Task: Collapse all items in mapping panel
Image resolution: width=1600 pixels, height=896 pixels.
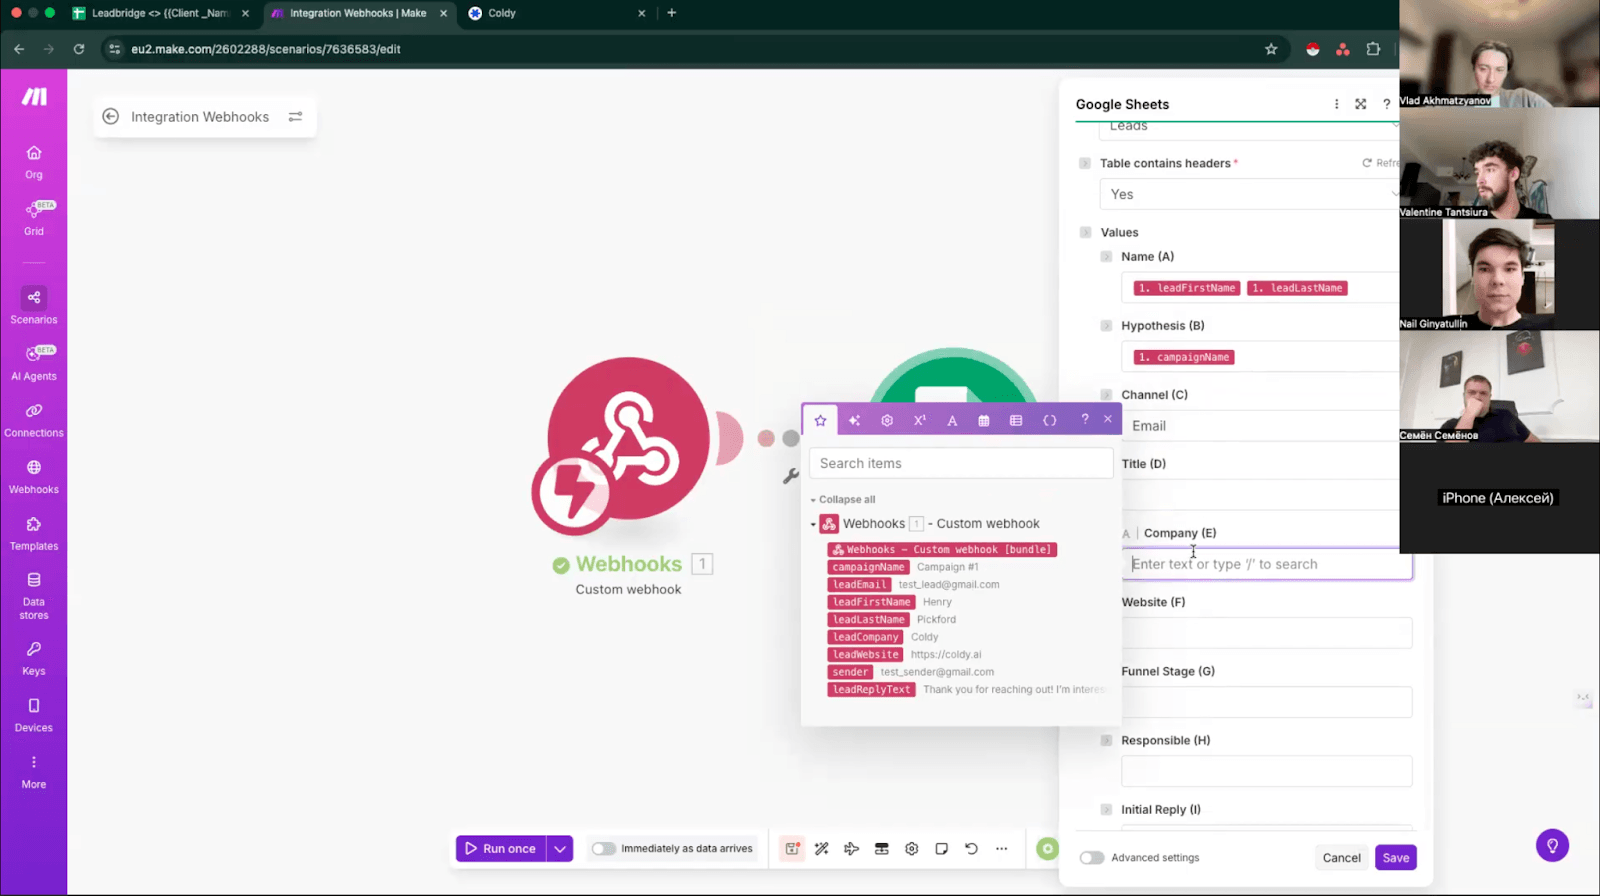Action: 846,500
